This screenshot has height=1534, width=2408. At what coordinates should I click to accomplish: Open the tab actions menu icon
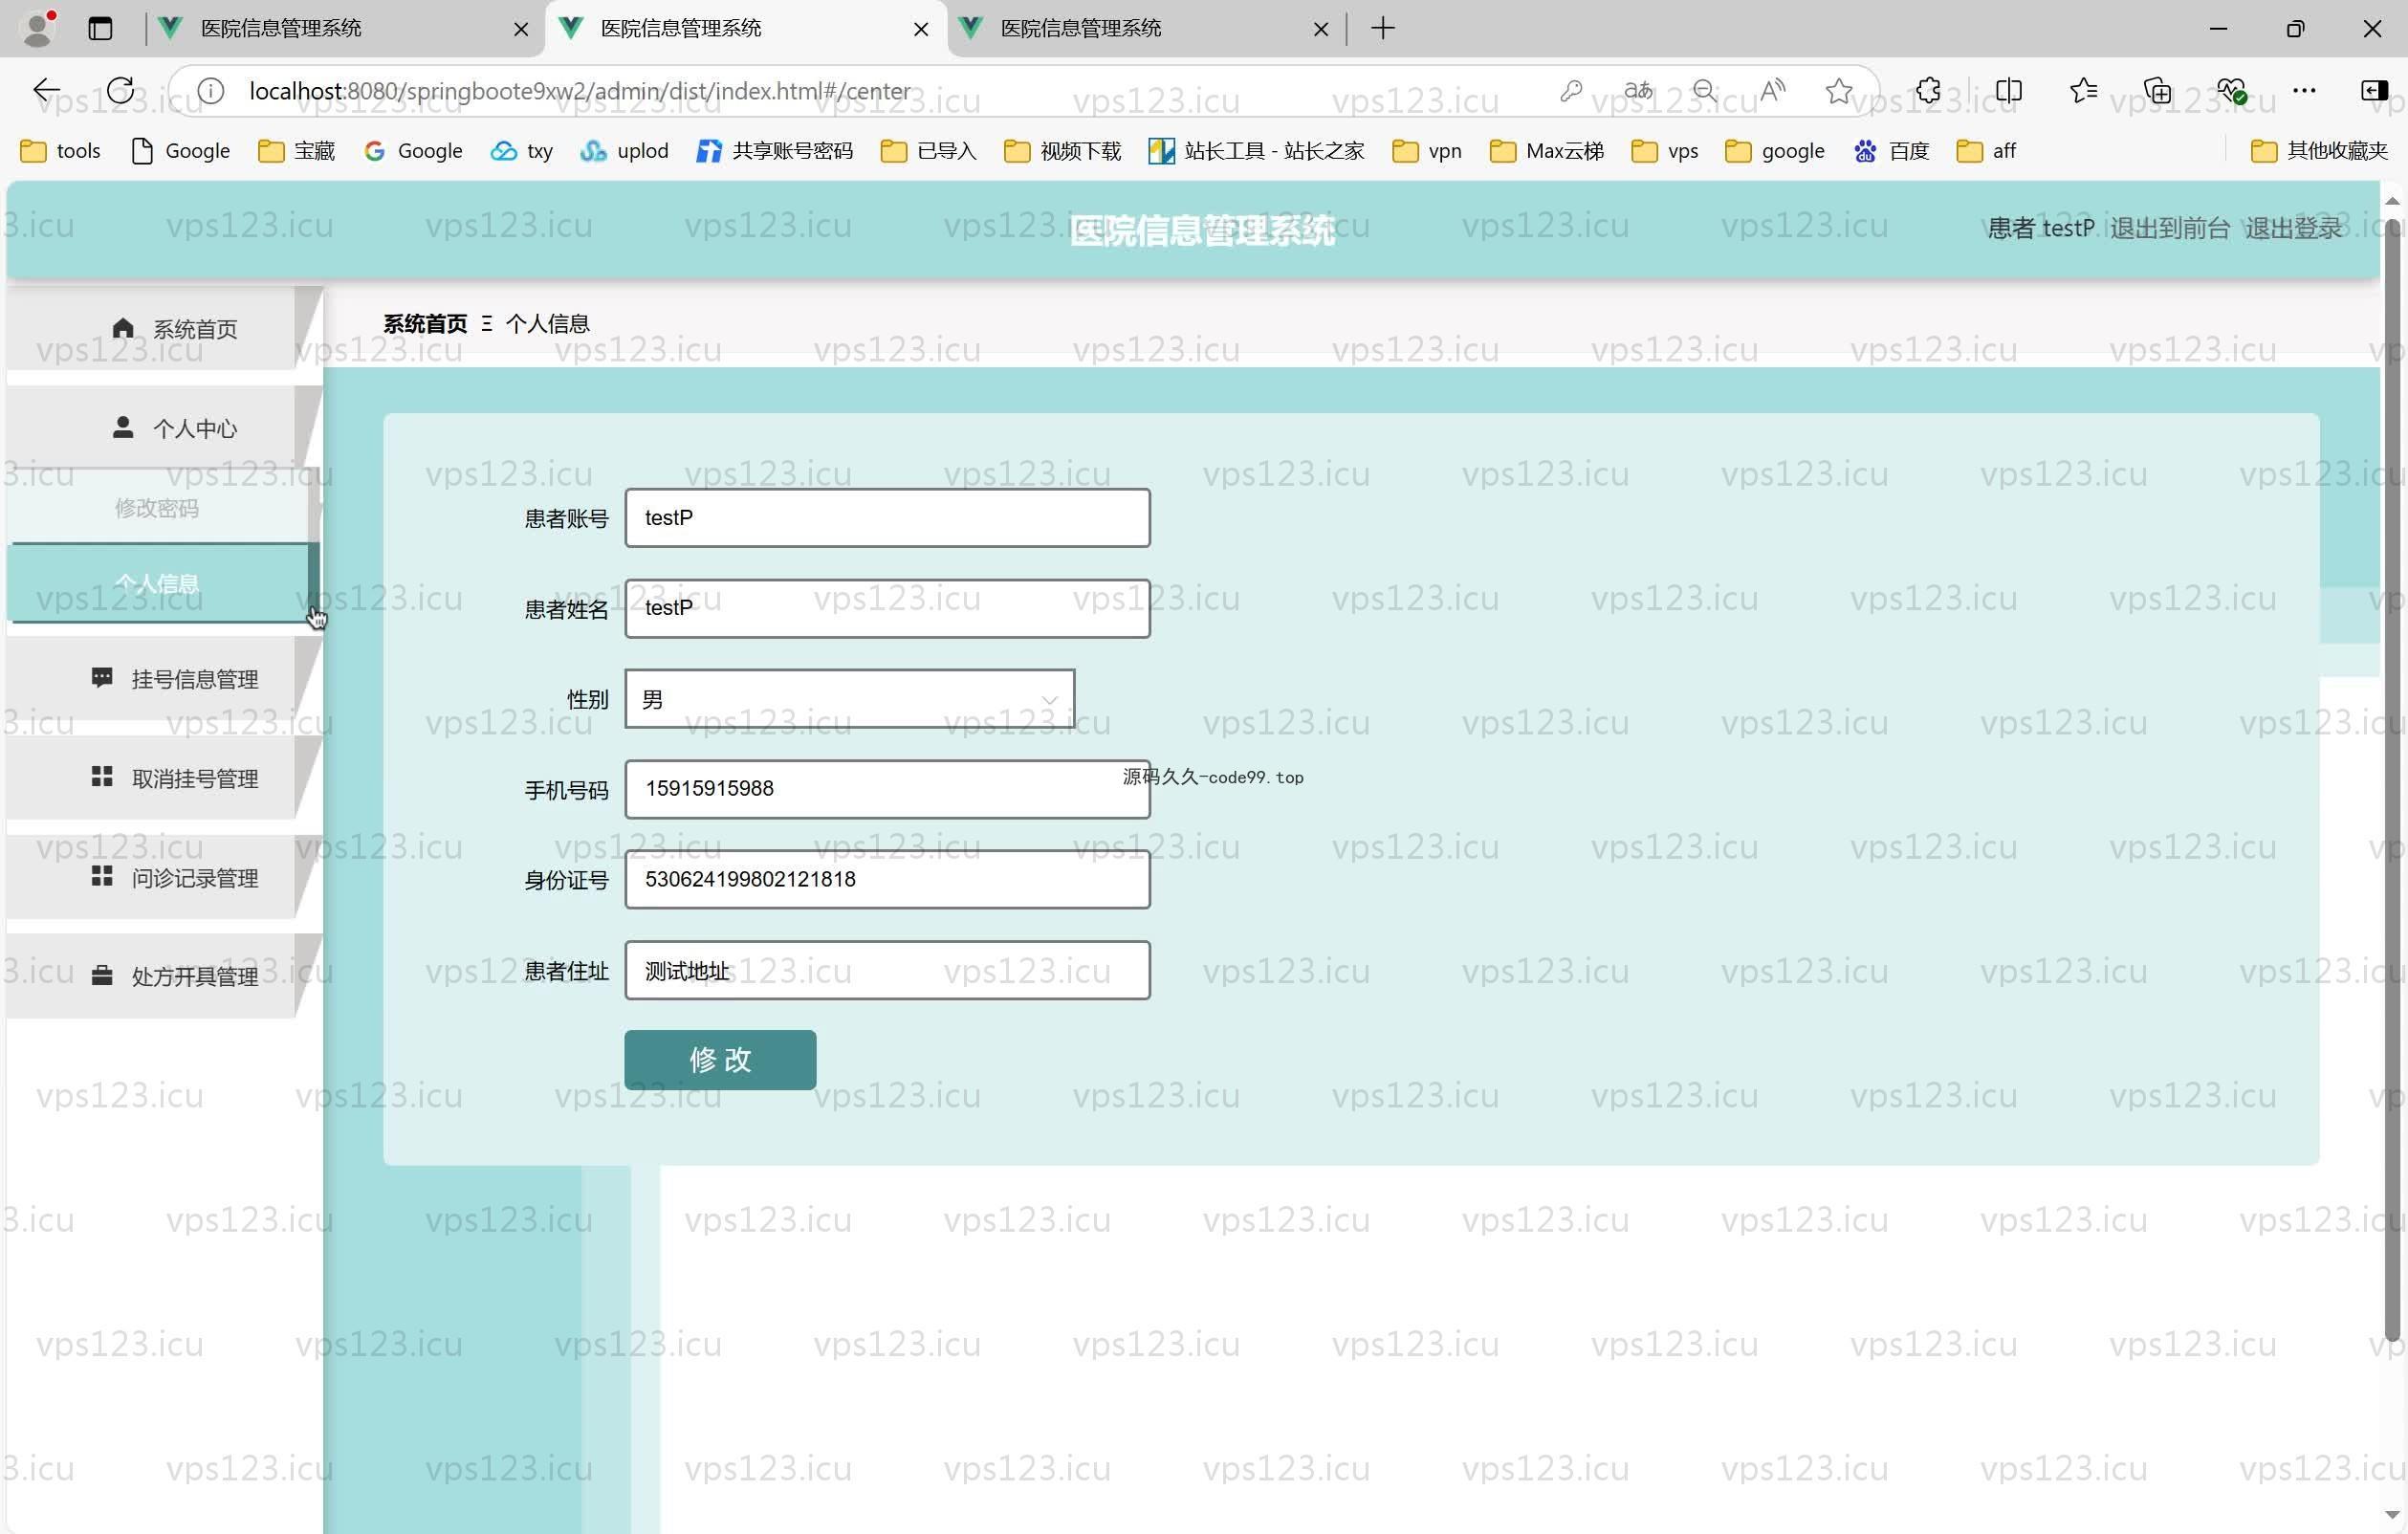[x=100, y=28]
